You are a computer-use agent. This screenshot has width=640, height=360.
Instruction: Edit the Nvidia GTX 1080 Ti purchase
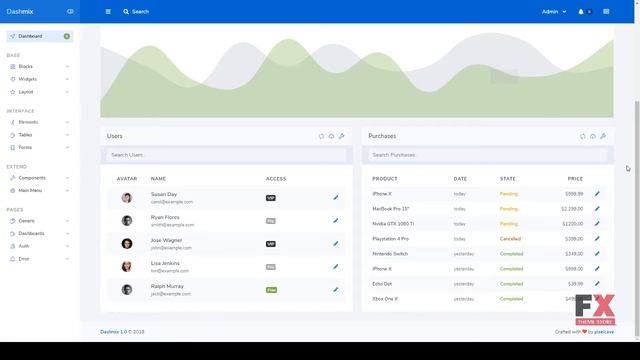597,224
